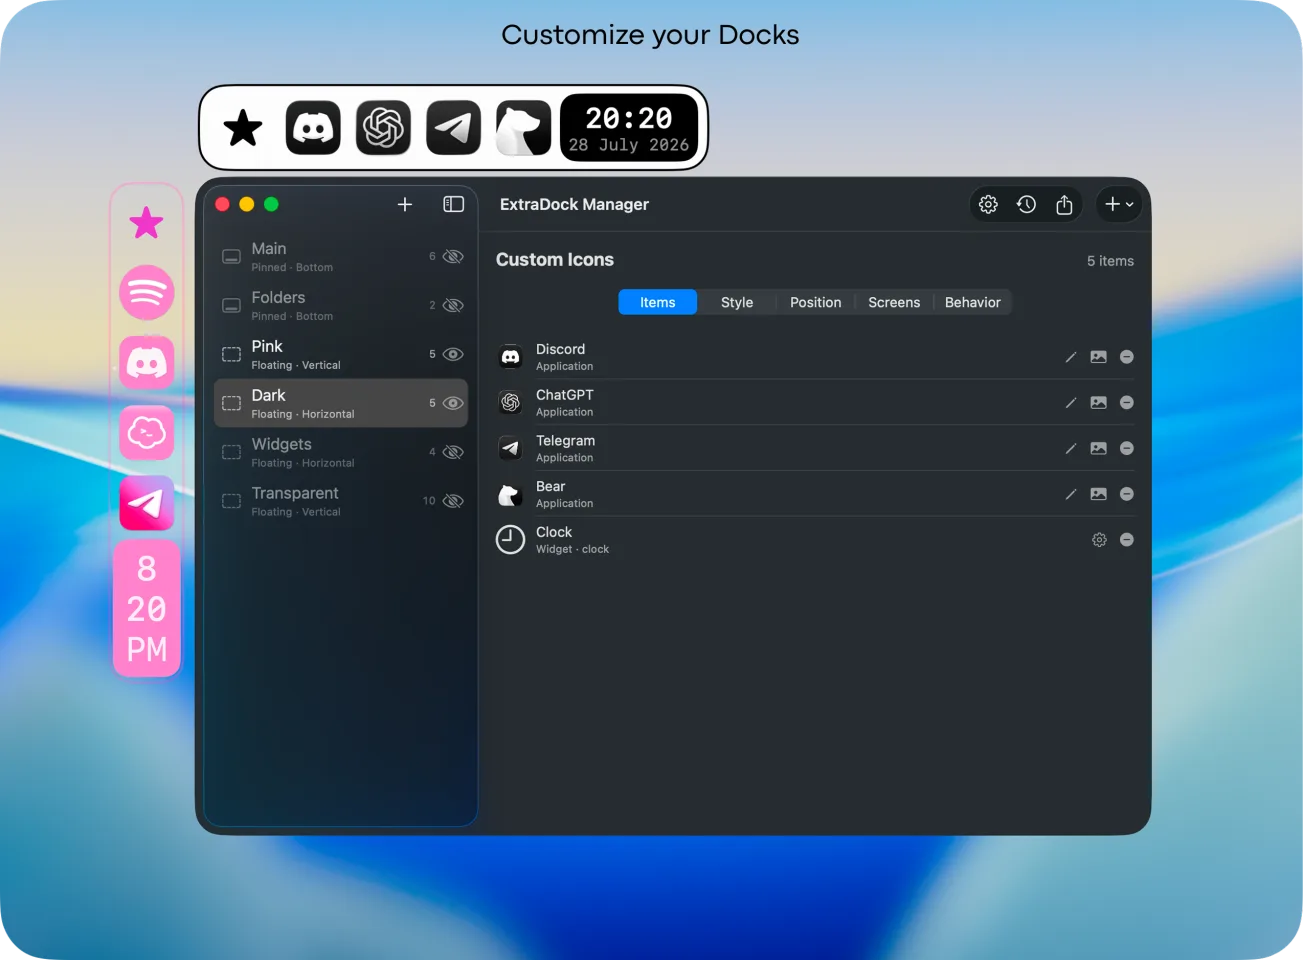Screen dimensions: 1303x960
Task: Open Telegram from the dark horizontal dock
Action: (x=453, y=128)
